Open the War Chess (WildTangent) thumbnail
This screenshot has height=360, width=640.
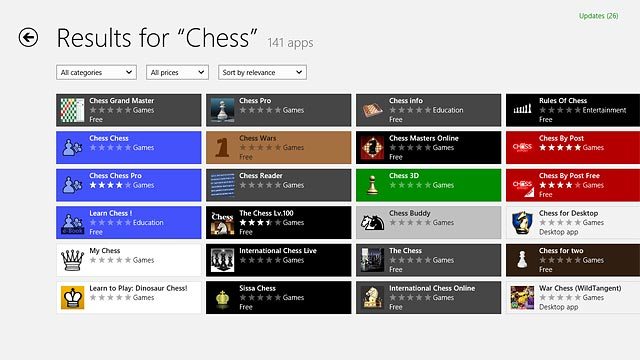click(x=522, y=298)
